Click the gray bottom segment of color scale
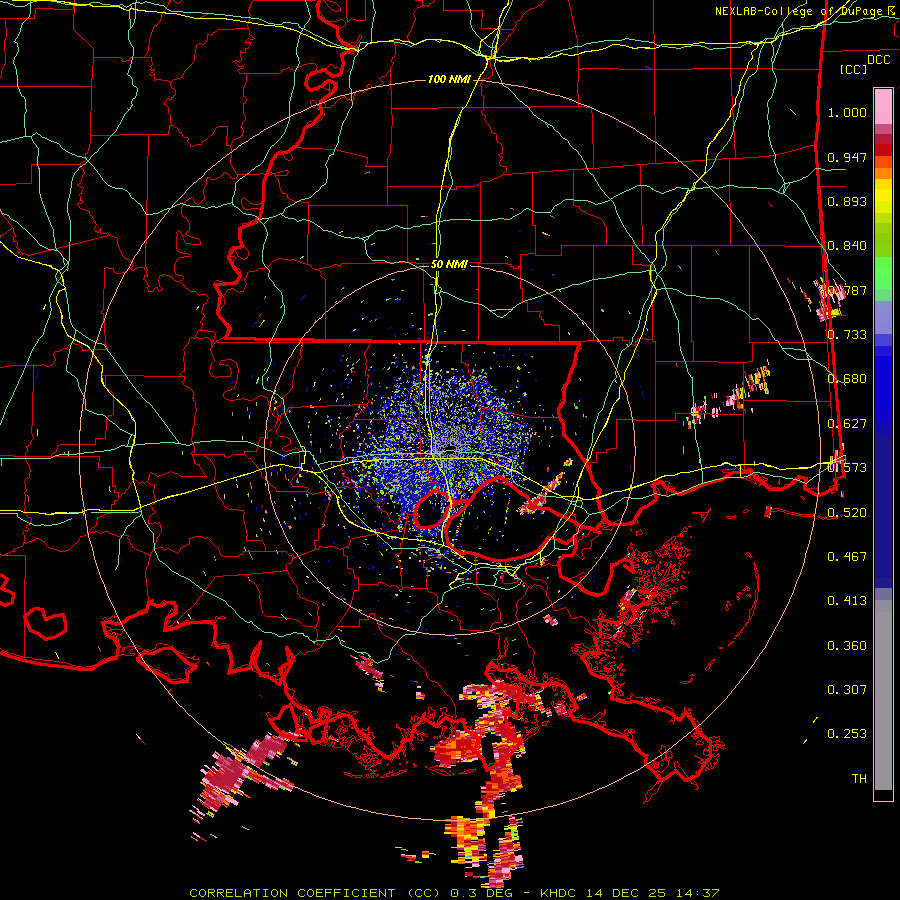Viewport: 900px width, 900px height. coord(883,695)
